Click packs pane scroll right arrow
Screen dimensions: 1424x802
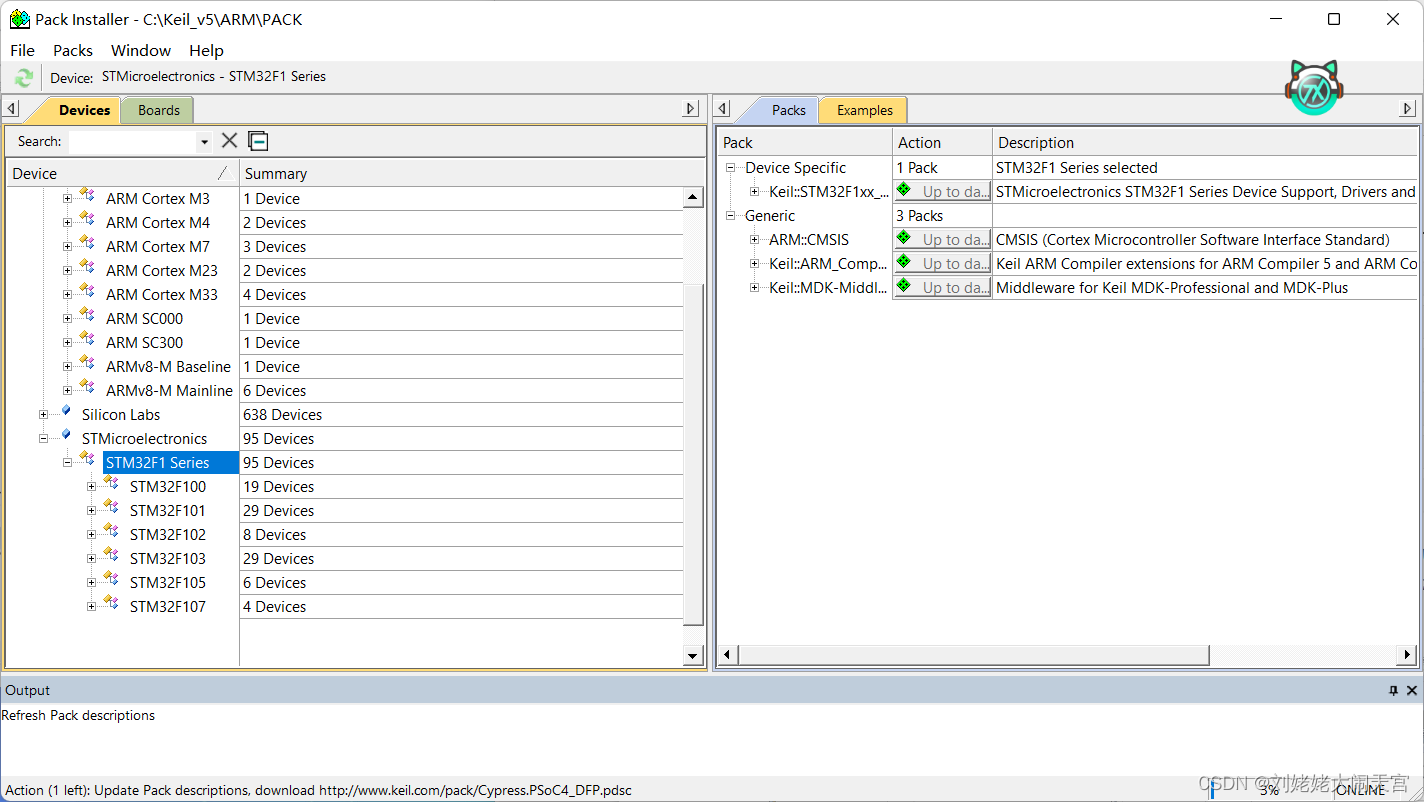(x=1407, y=655)
